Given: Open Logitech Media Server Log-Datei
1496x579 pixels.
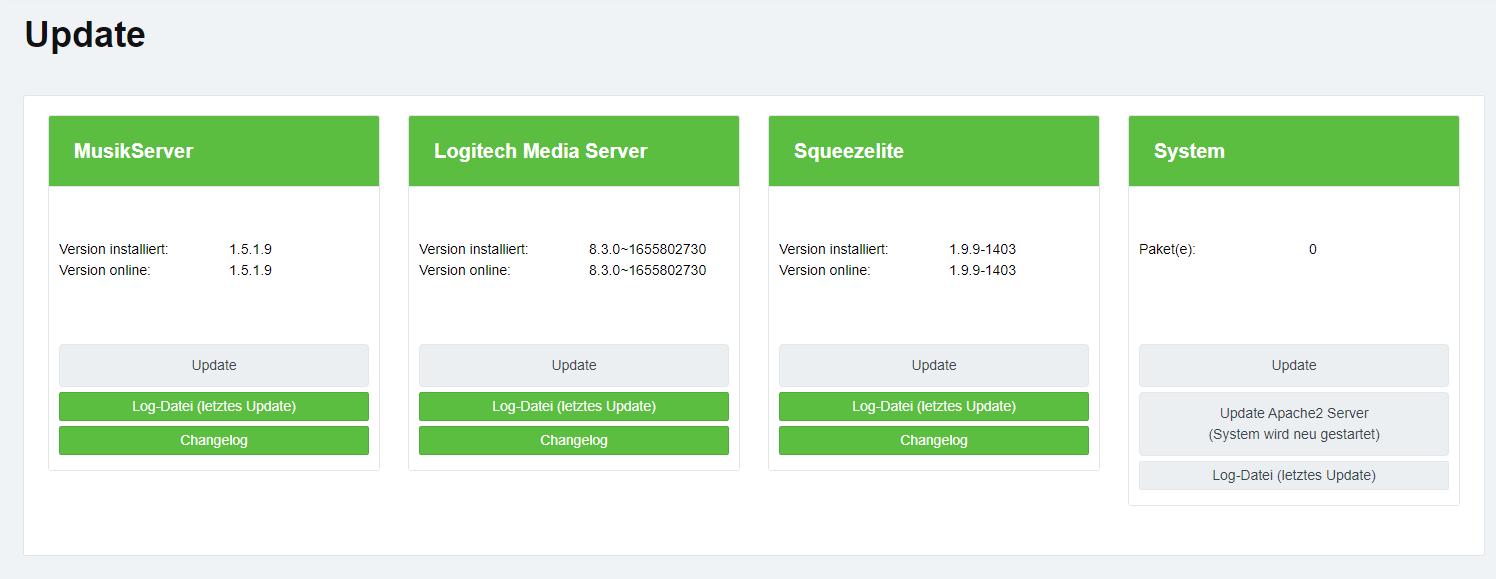Looking at the screenshot, I should coord(574,406).
